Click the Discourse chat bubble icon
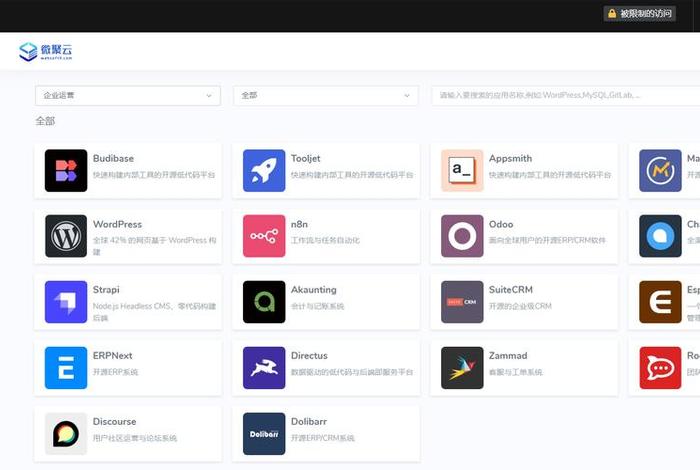The image size is (700, 470). coord(66,434)
